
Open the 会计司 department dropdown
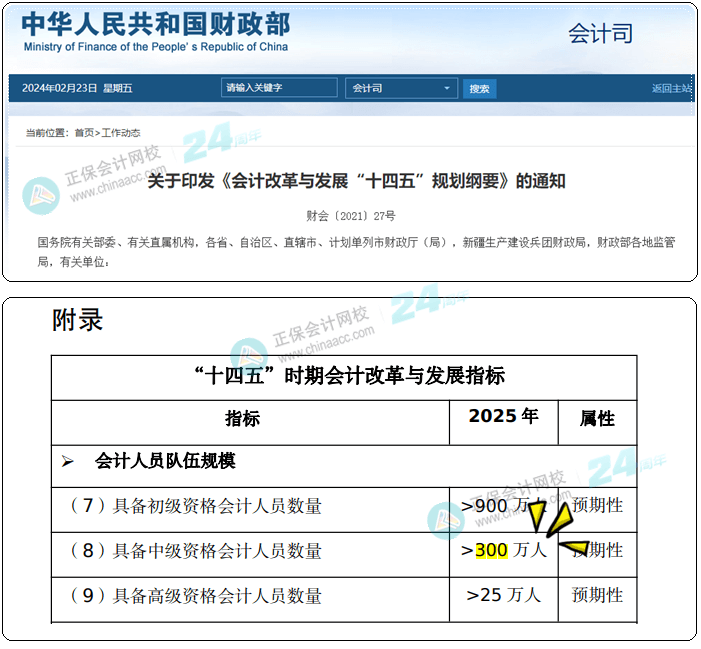point(401,88)
